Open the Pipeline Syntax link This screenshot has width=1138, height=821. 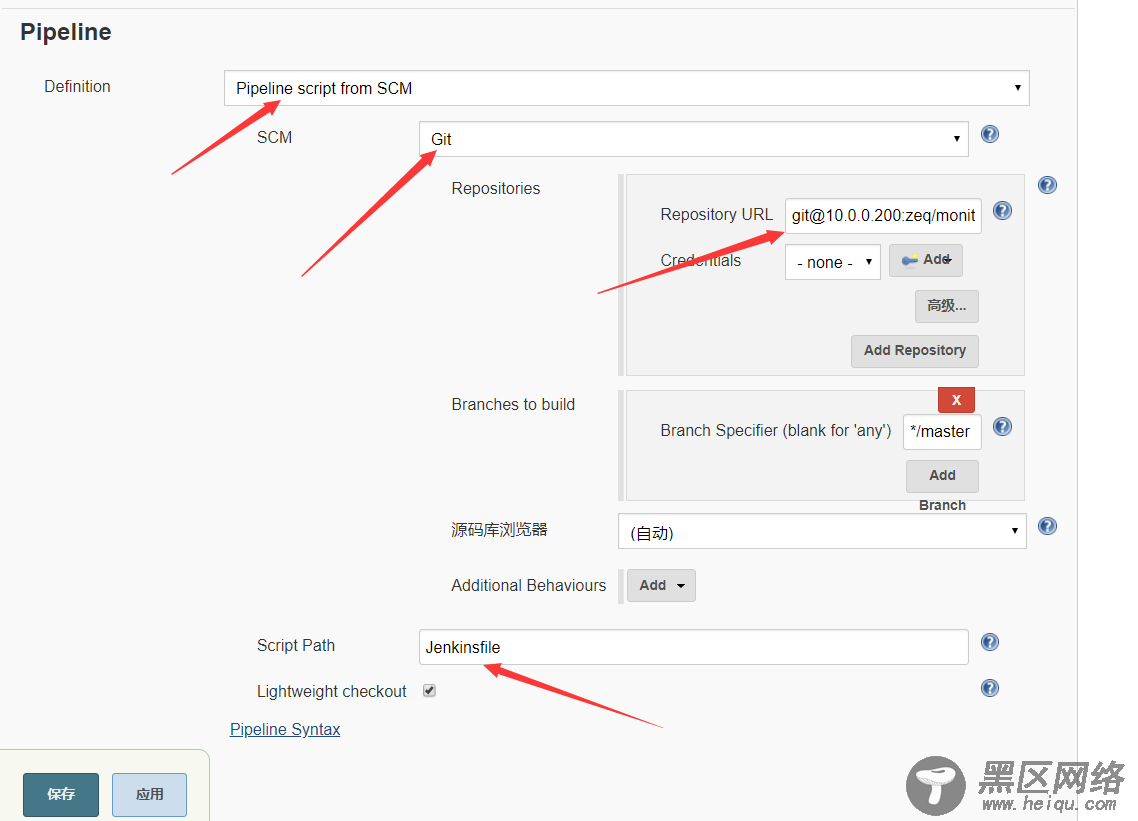coord(284,730)
